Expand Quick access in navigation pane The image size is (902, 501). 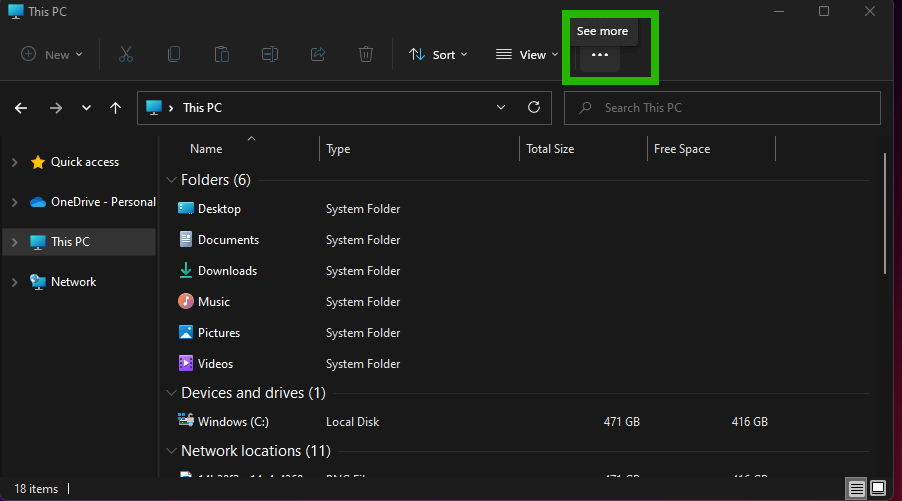pyautogui.click(x=15, y=162)
